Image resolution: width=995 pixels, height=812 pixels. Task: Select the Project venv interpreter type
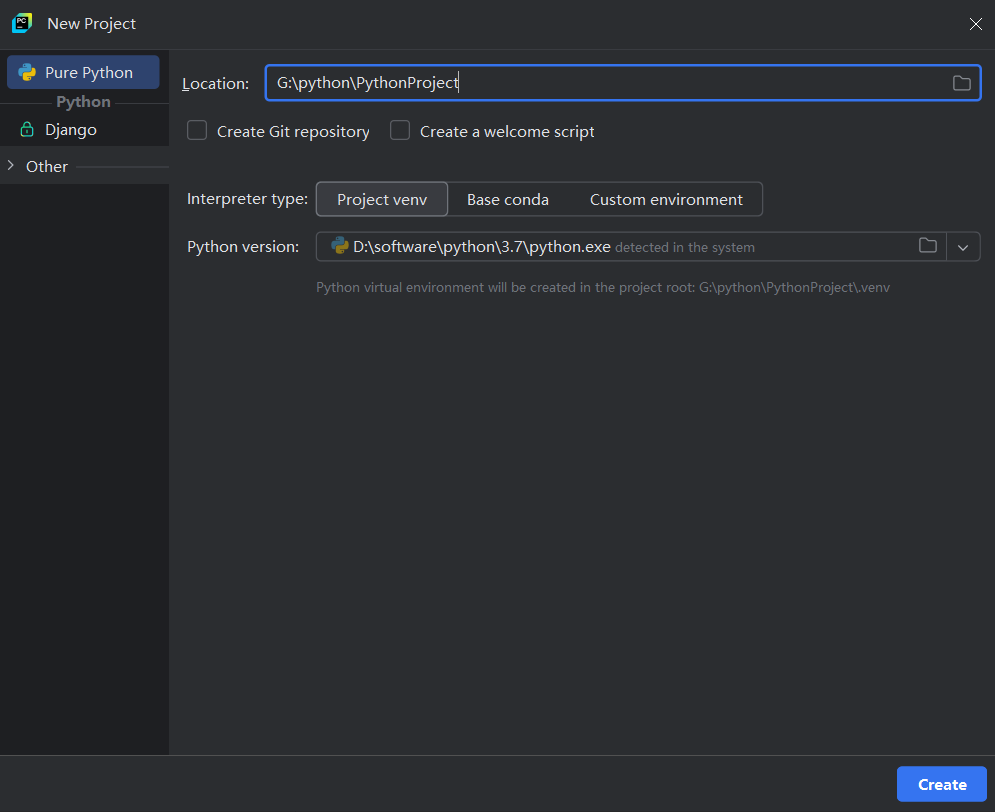[x=382, y=199]
